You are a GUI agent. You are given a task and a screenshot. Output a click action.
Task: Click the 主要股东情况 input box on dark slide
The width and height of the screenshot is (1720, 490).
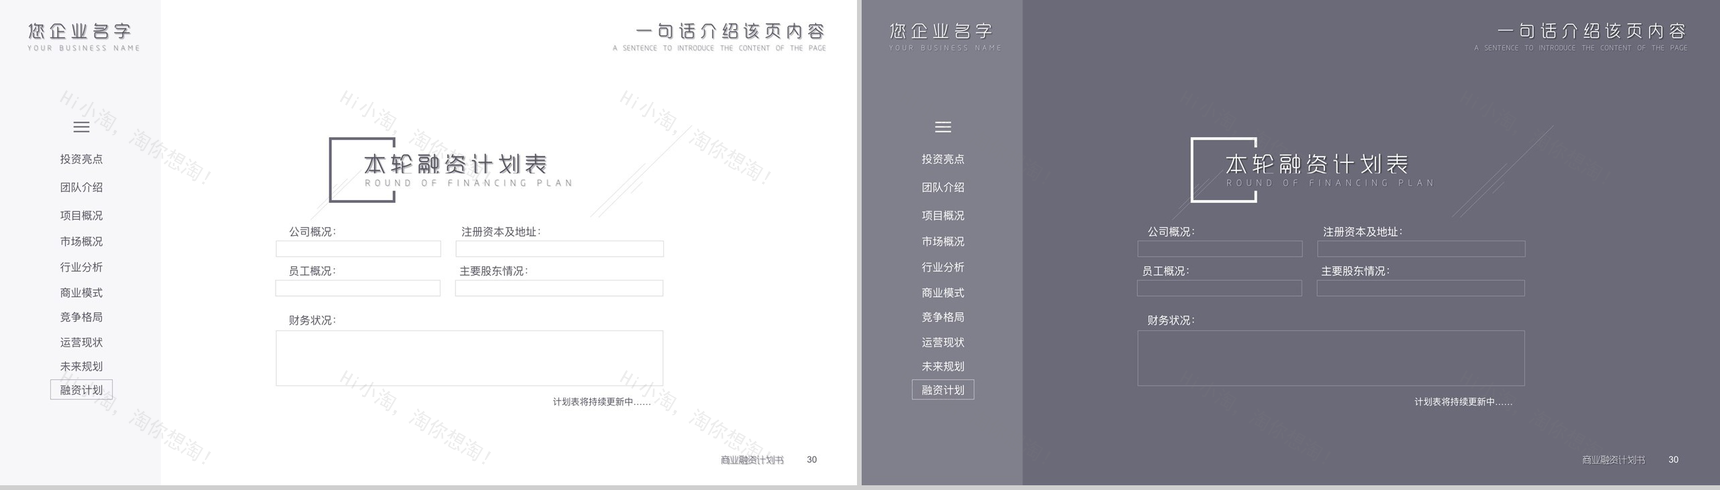1421,288
